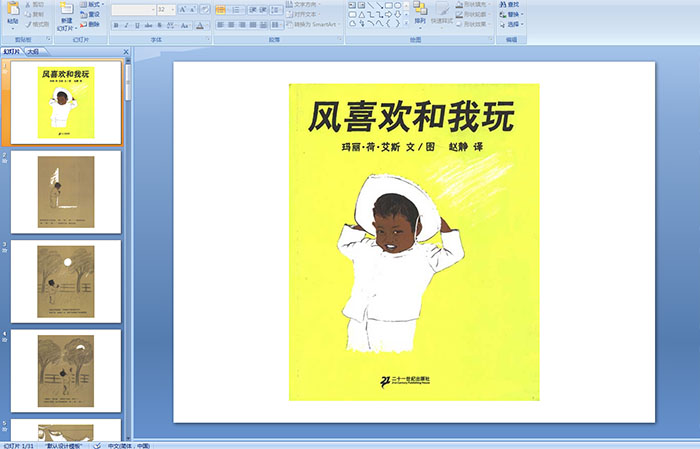The height and width of the screenshot is (449, 700).
Task: Click the spell-check icon in status bar
Action: [x=97, y=445]
